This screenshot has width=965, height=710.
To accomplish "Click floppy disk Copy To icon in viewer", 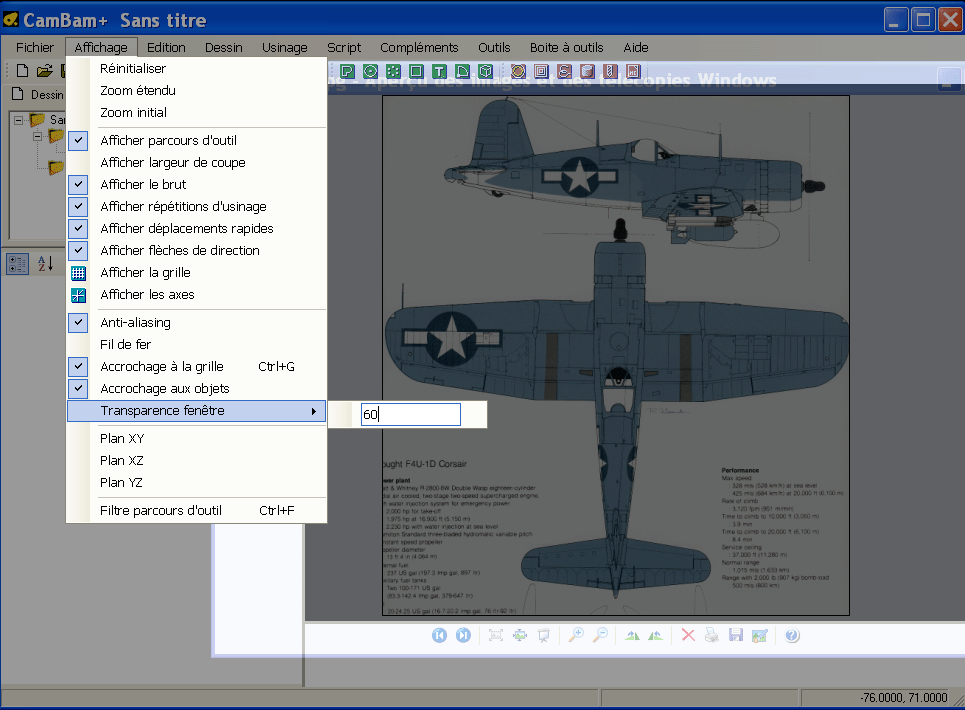I will click(x=736, y=636).
